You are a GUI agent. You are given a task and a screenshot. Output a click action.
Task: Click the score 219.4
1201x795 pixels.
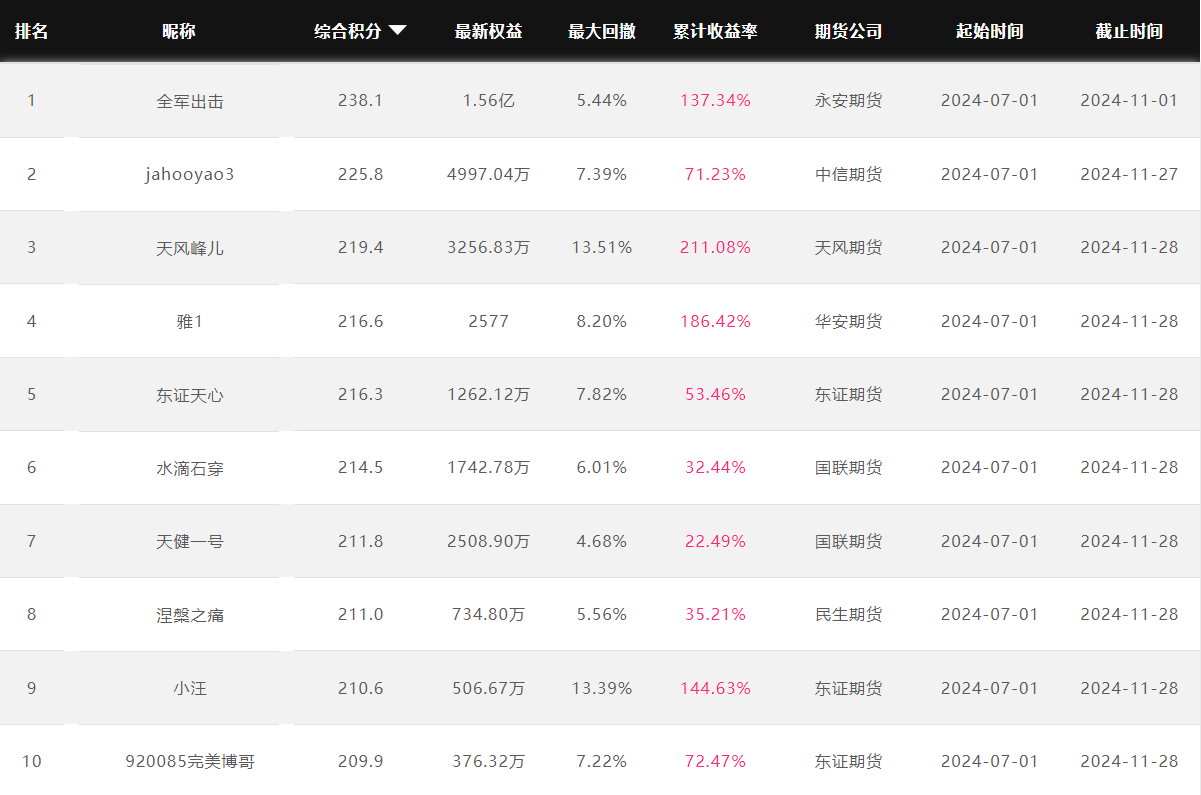(361, 247)
